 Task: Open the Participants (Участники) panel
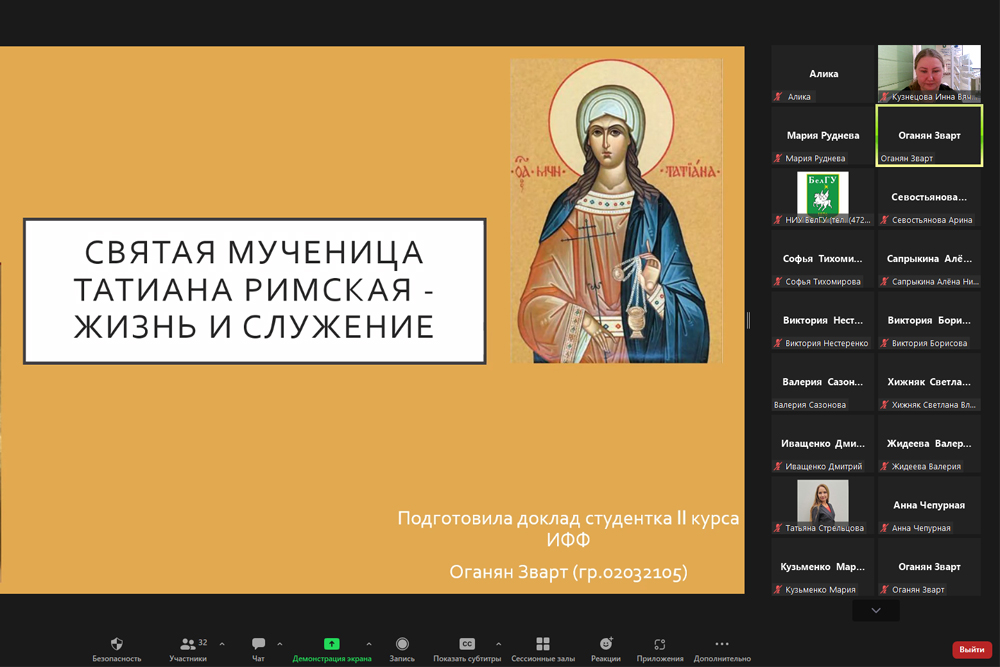pyautogui.click(x=188, y=645)
